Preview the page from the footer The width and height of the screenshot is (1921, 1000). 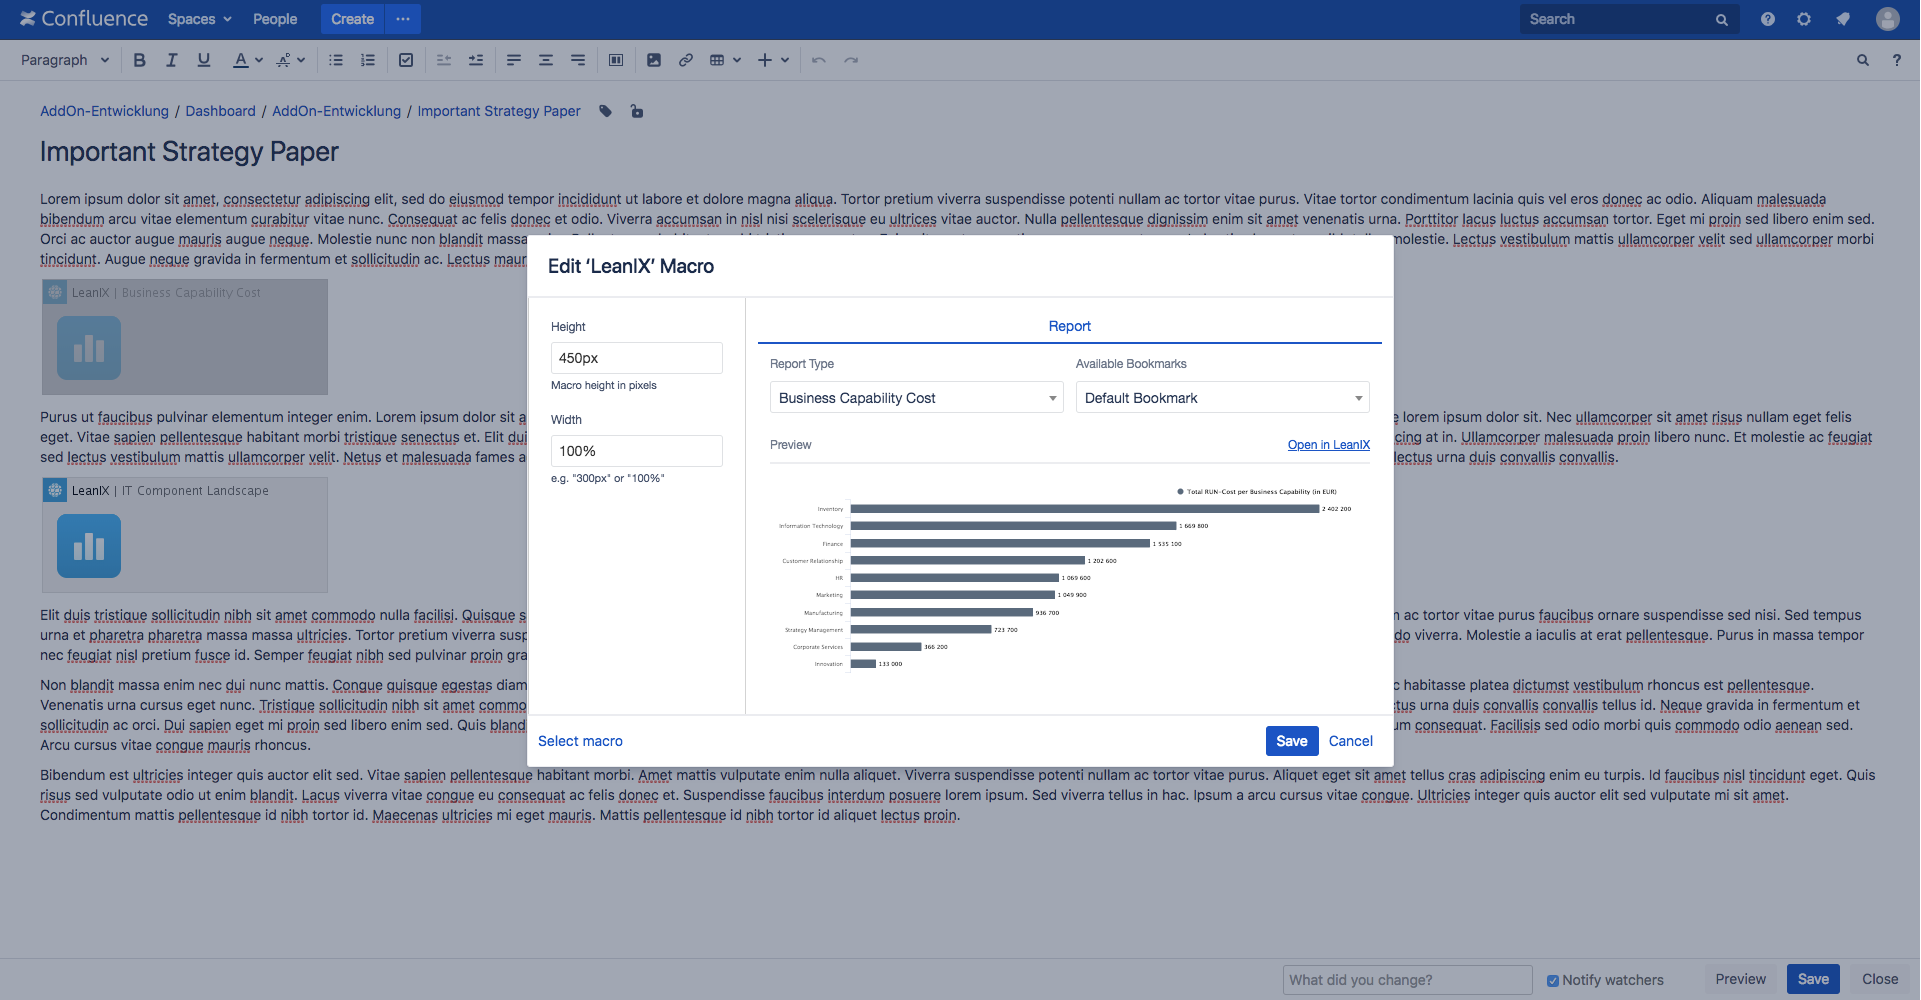click(1741, 980)
